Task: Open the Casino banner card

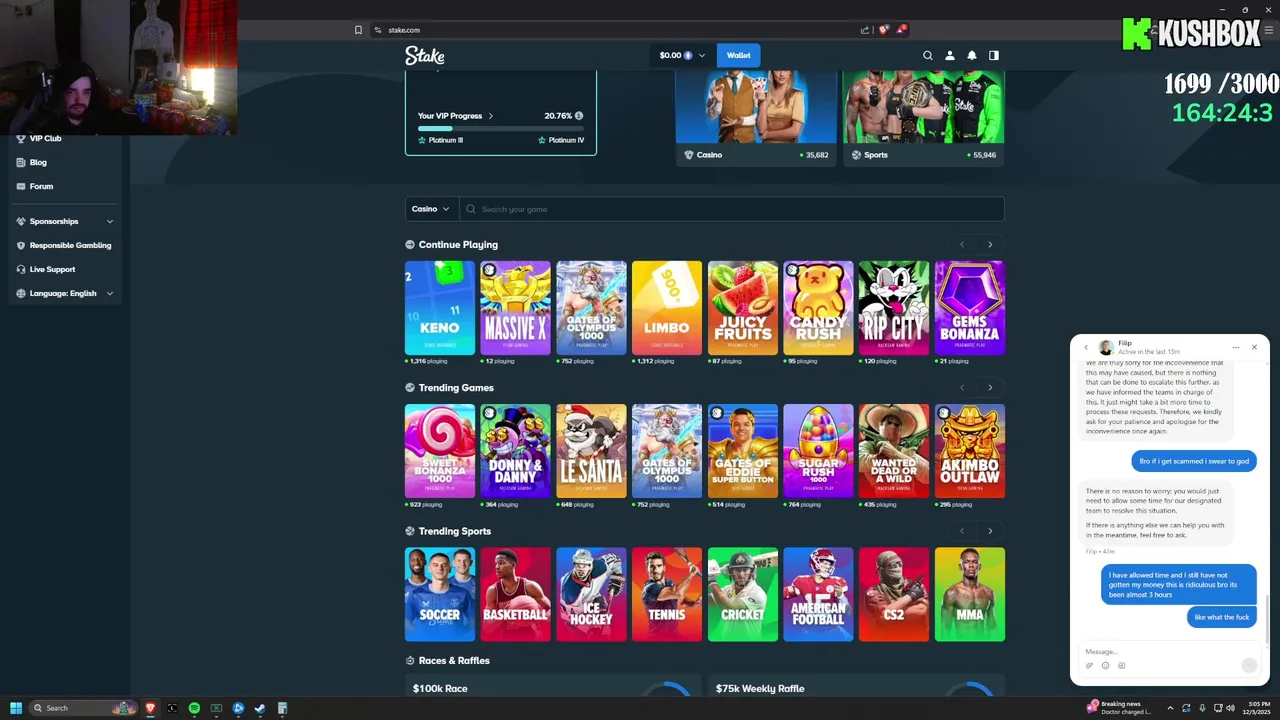Action: click(x=757, y=119)
